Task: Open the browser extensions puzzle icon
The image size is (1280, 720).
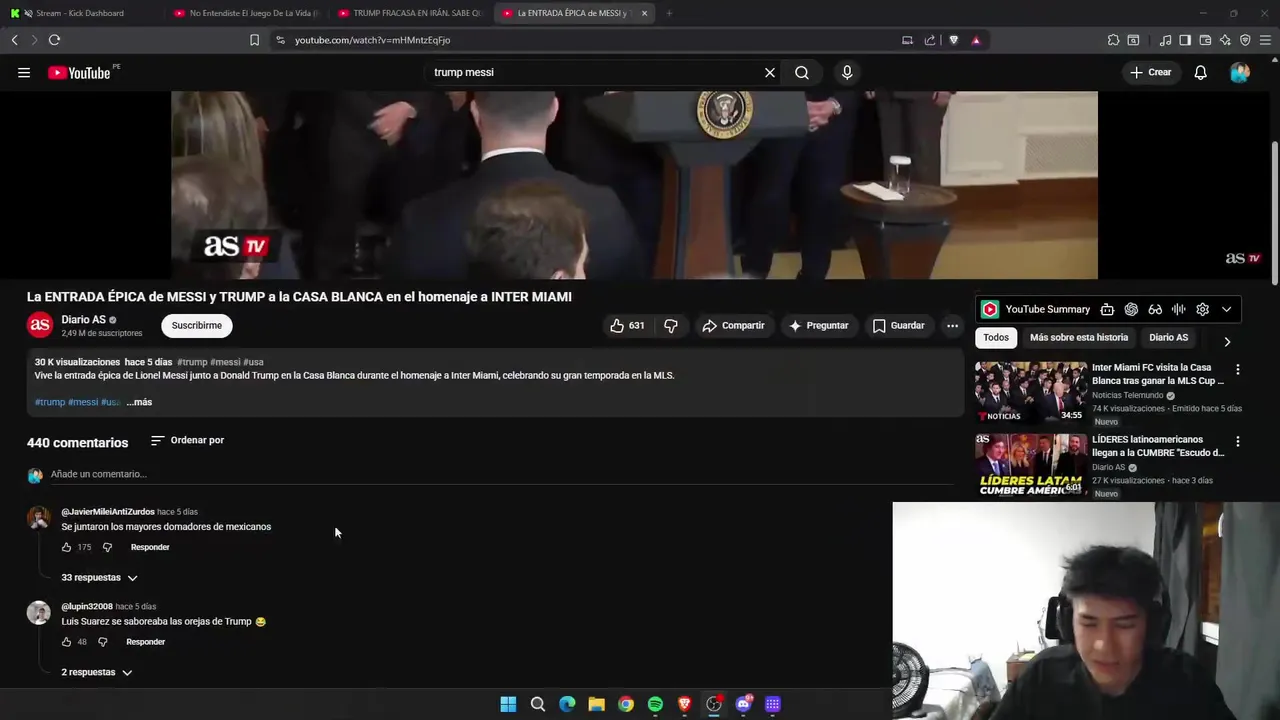Action: 1113,40
